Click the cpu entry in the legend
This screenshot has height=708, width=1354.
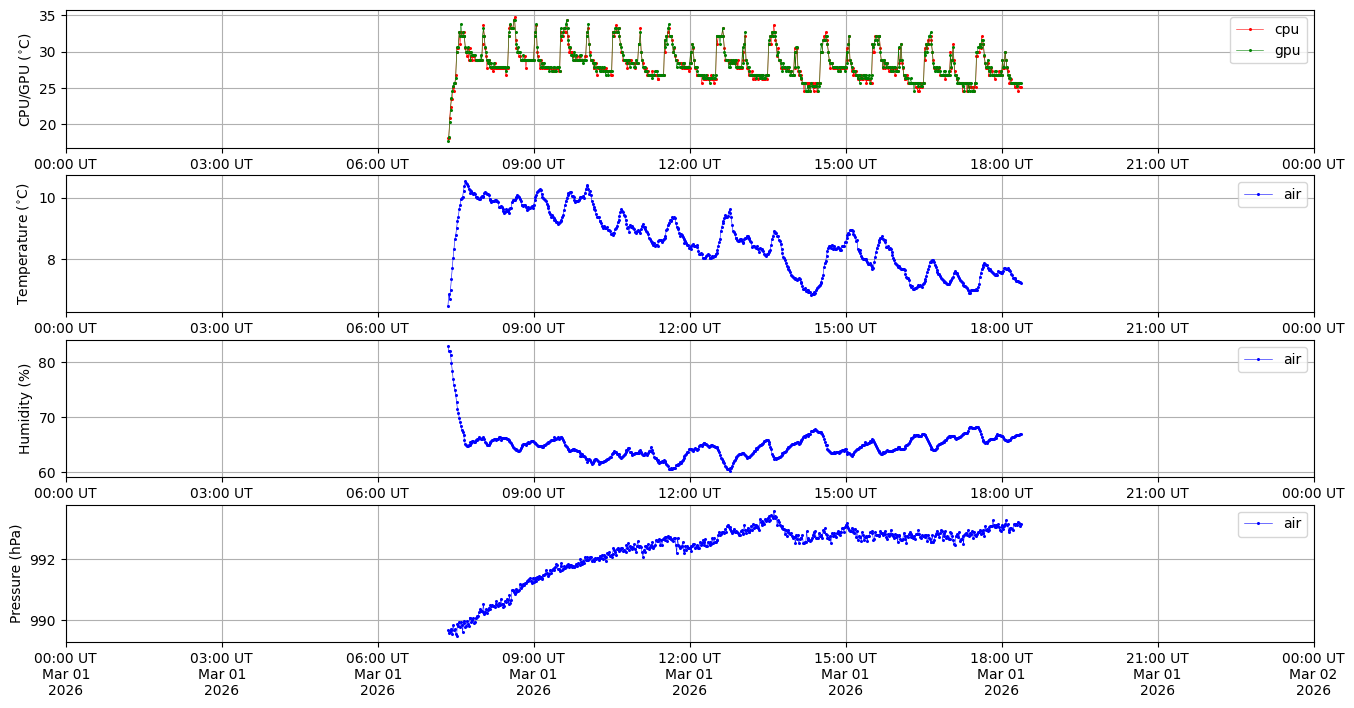tap(1283, 30)
